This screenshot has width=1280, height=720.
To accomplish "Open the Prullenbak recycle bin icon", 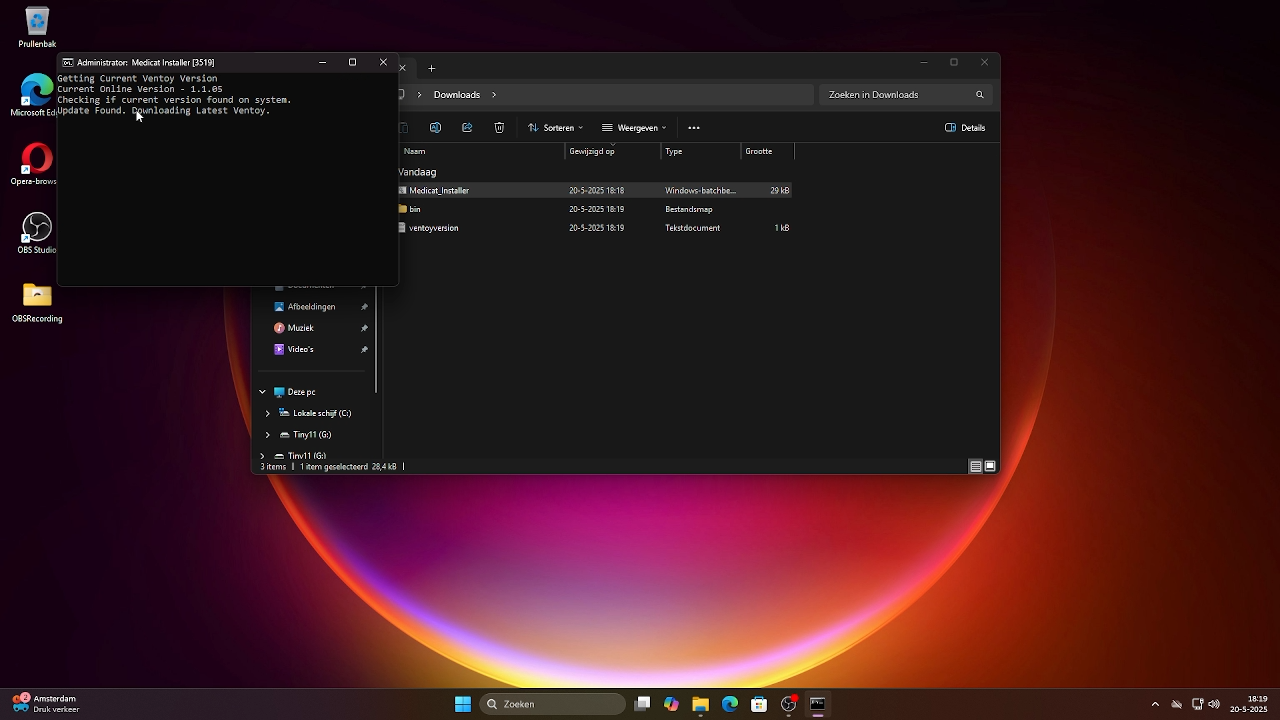I will click(37, 27).
